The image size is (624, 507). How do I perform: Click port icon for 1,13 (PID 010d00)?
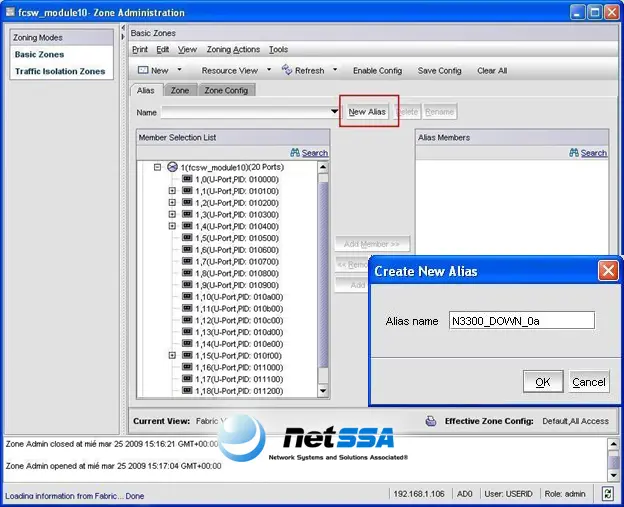coord(187,332)
